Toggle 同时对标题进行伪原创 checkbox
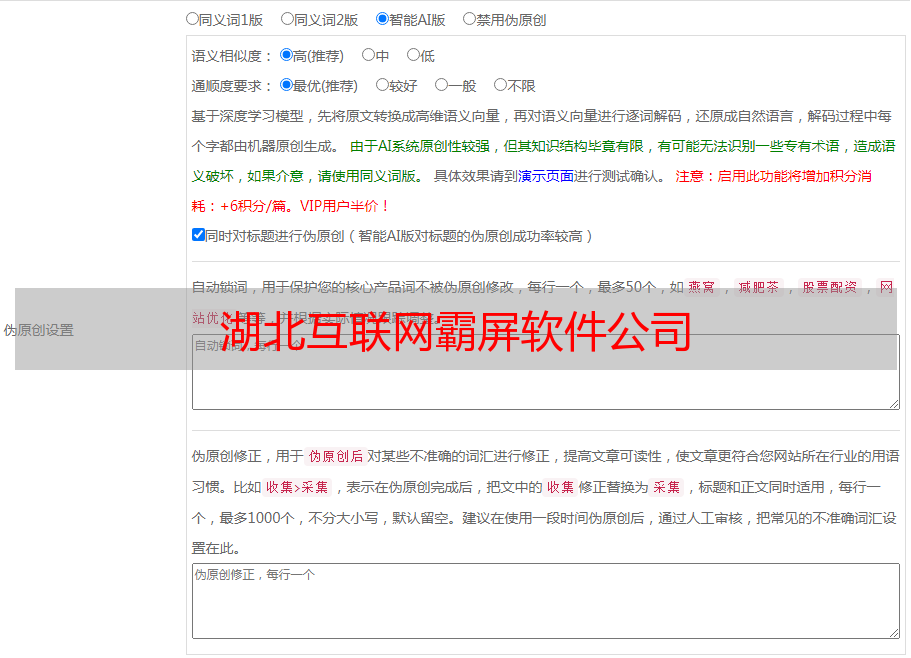Image resolution: width=911 pixels, height=658 pixels. click(x=198, y=235)
